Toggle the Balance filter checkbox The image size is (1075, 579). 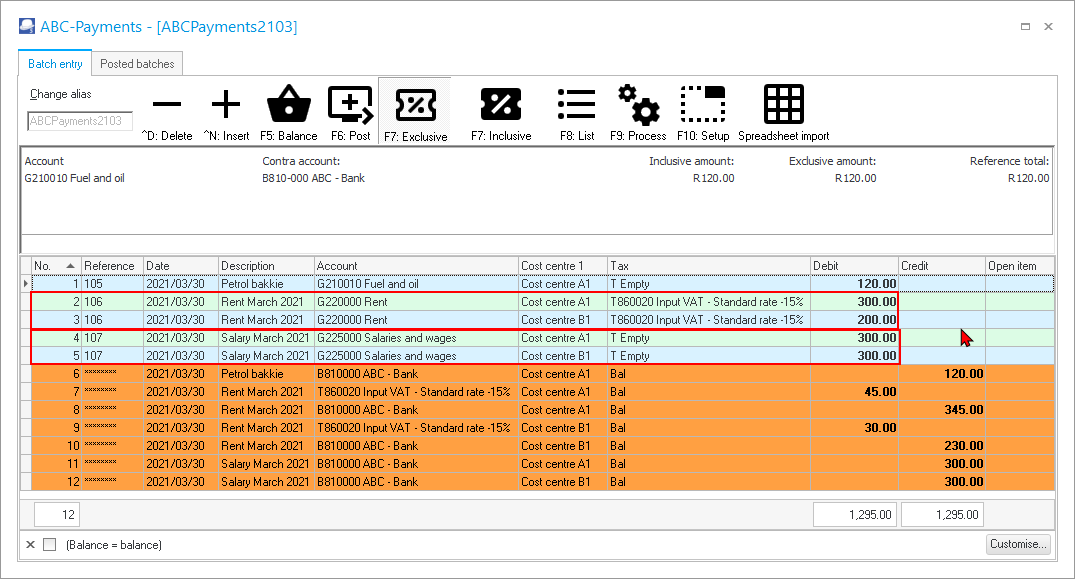point(50,545)
